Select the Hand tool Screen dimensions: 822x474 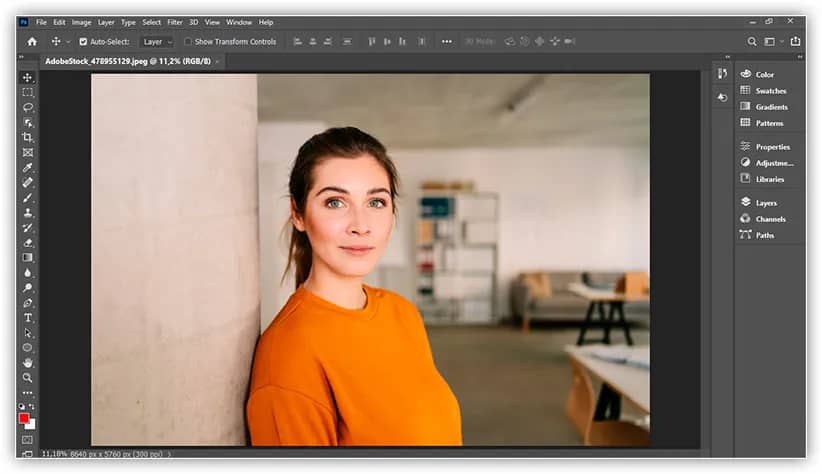[28, 362]
